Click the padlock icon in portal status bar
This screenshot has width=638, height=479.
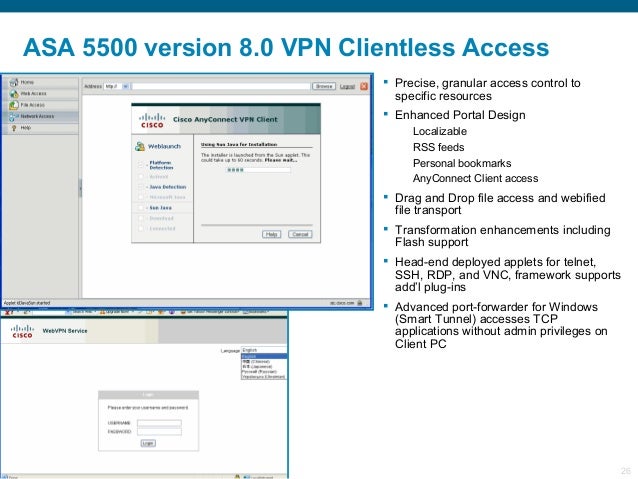360,303
